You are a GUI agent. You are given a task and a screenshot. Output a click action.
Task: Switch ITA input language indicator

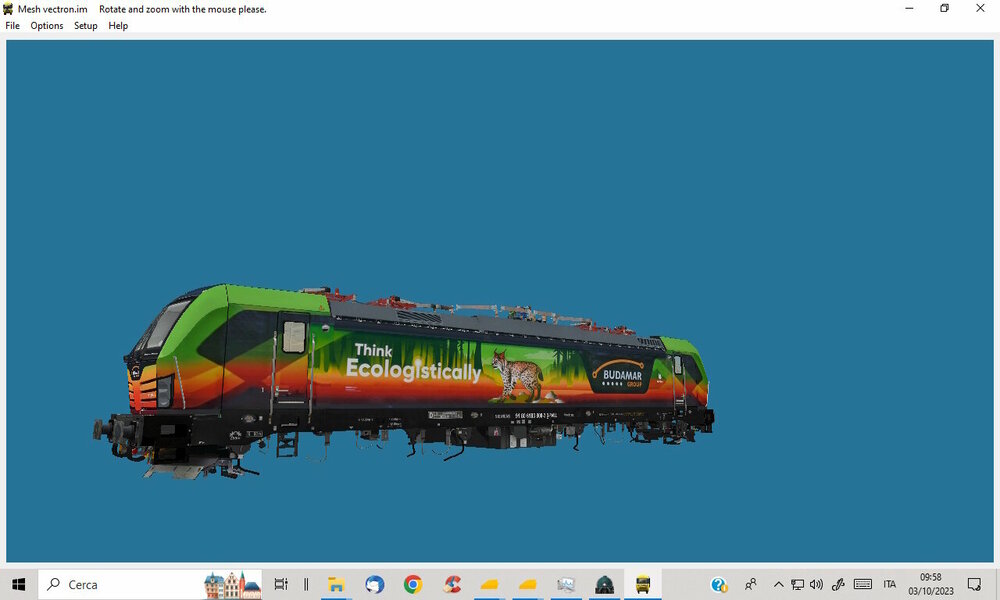pyautogui.click(x=890, y=584)
